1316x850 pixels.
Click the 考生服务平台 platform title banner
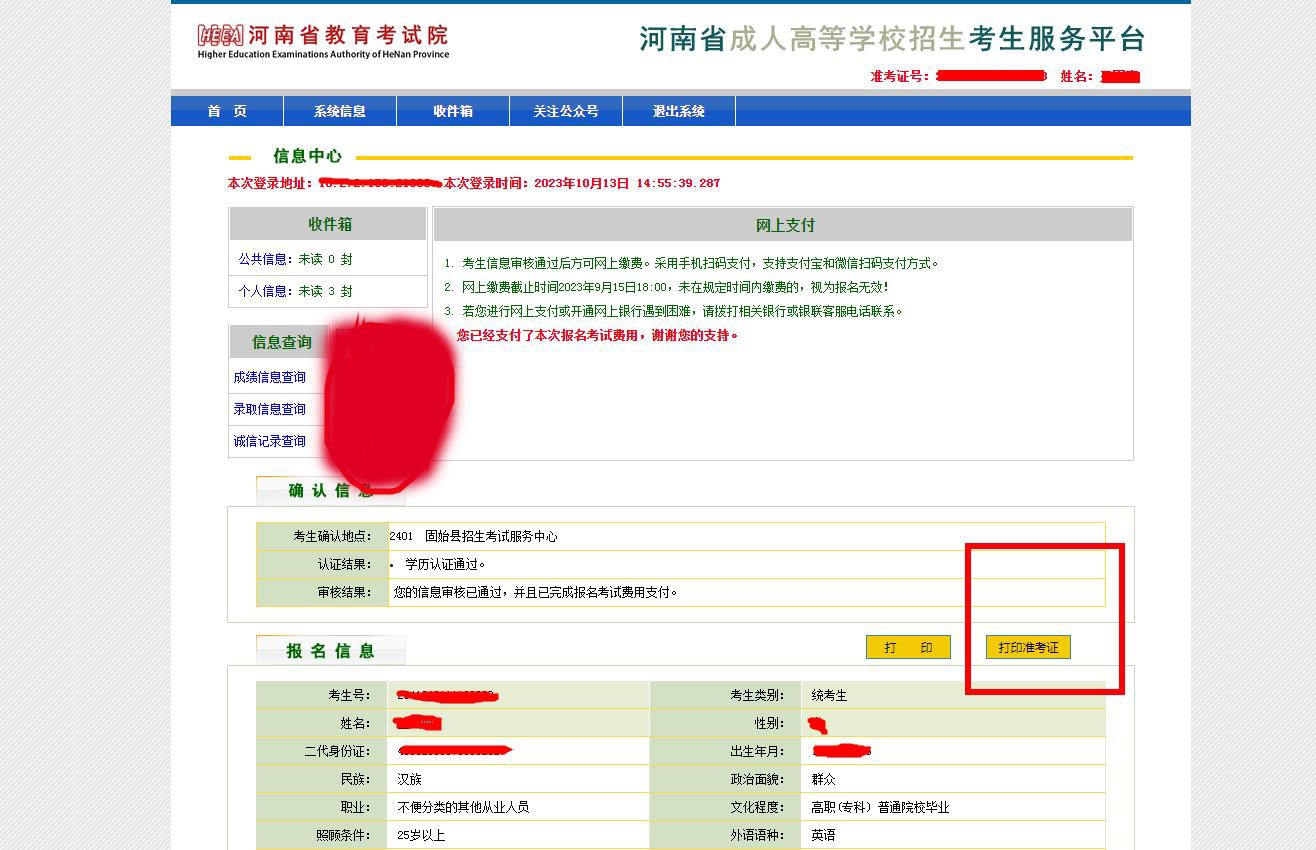[891, 40]
